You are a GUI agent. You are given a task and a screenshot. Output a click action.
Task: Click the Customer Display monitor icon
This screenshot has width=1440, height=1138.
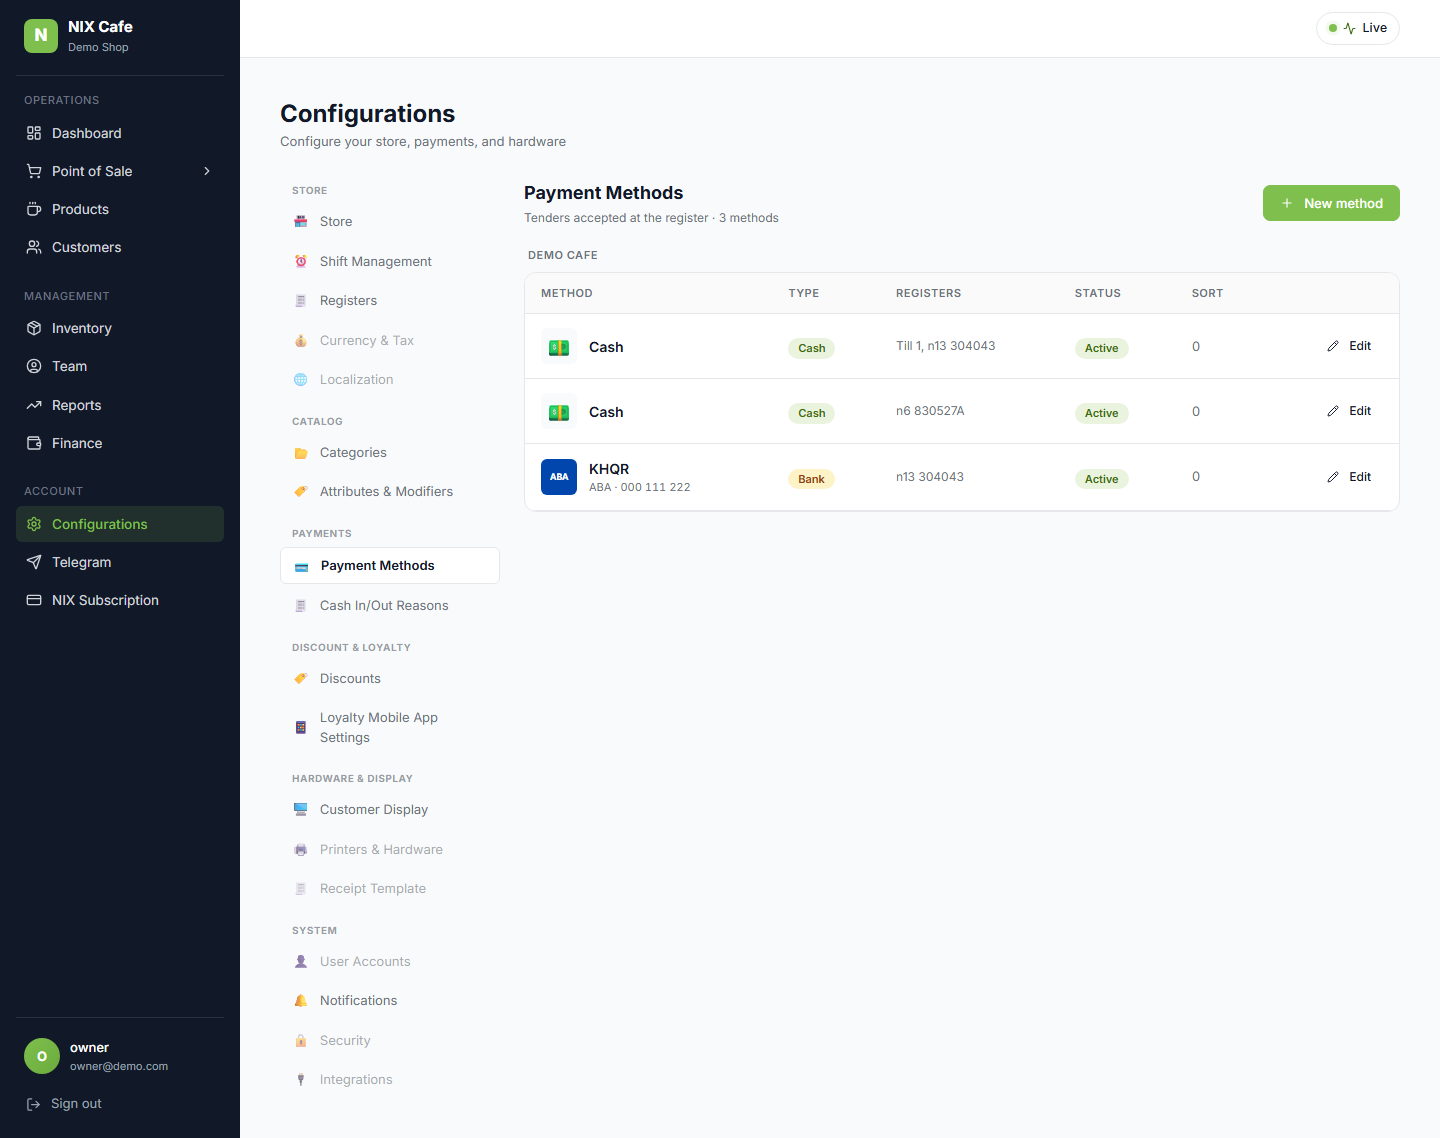coord(301,809)
